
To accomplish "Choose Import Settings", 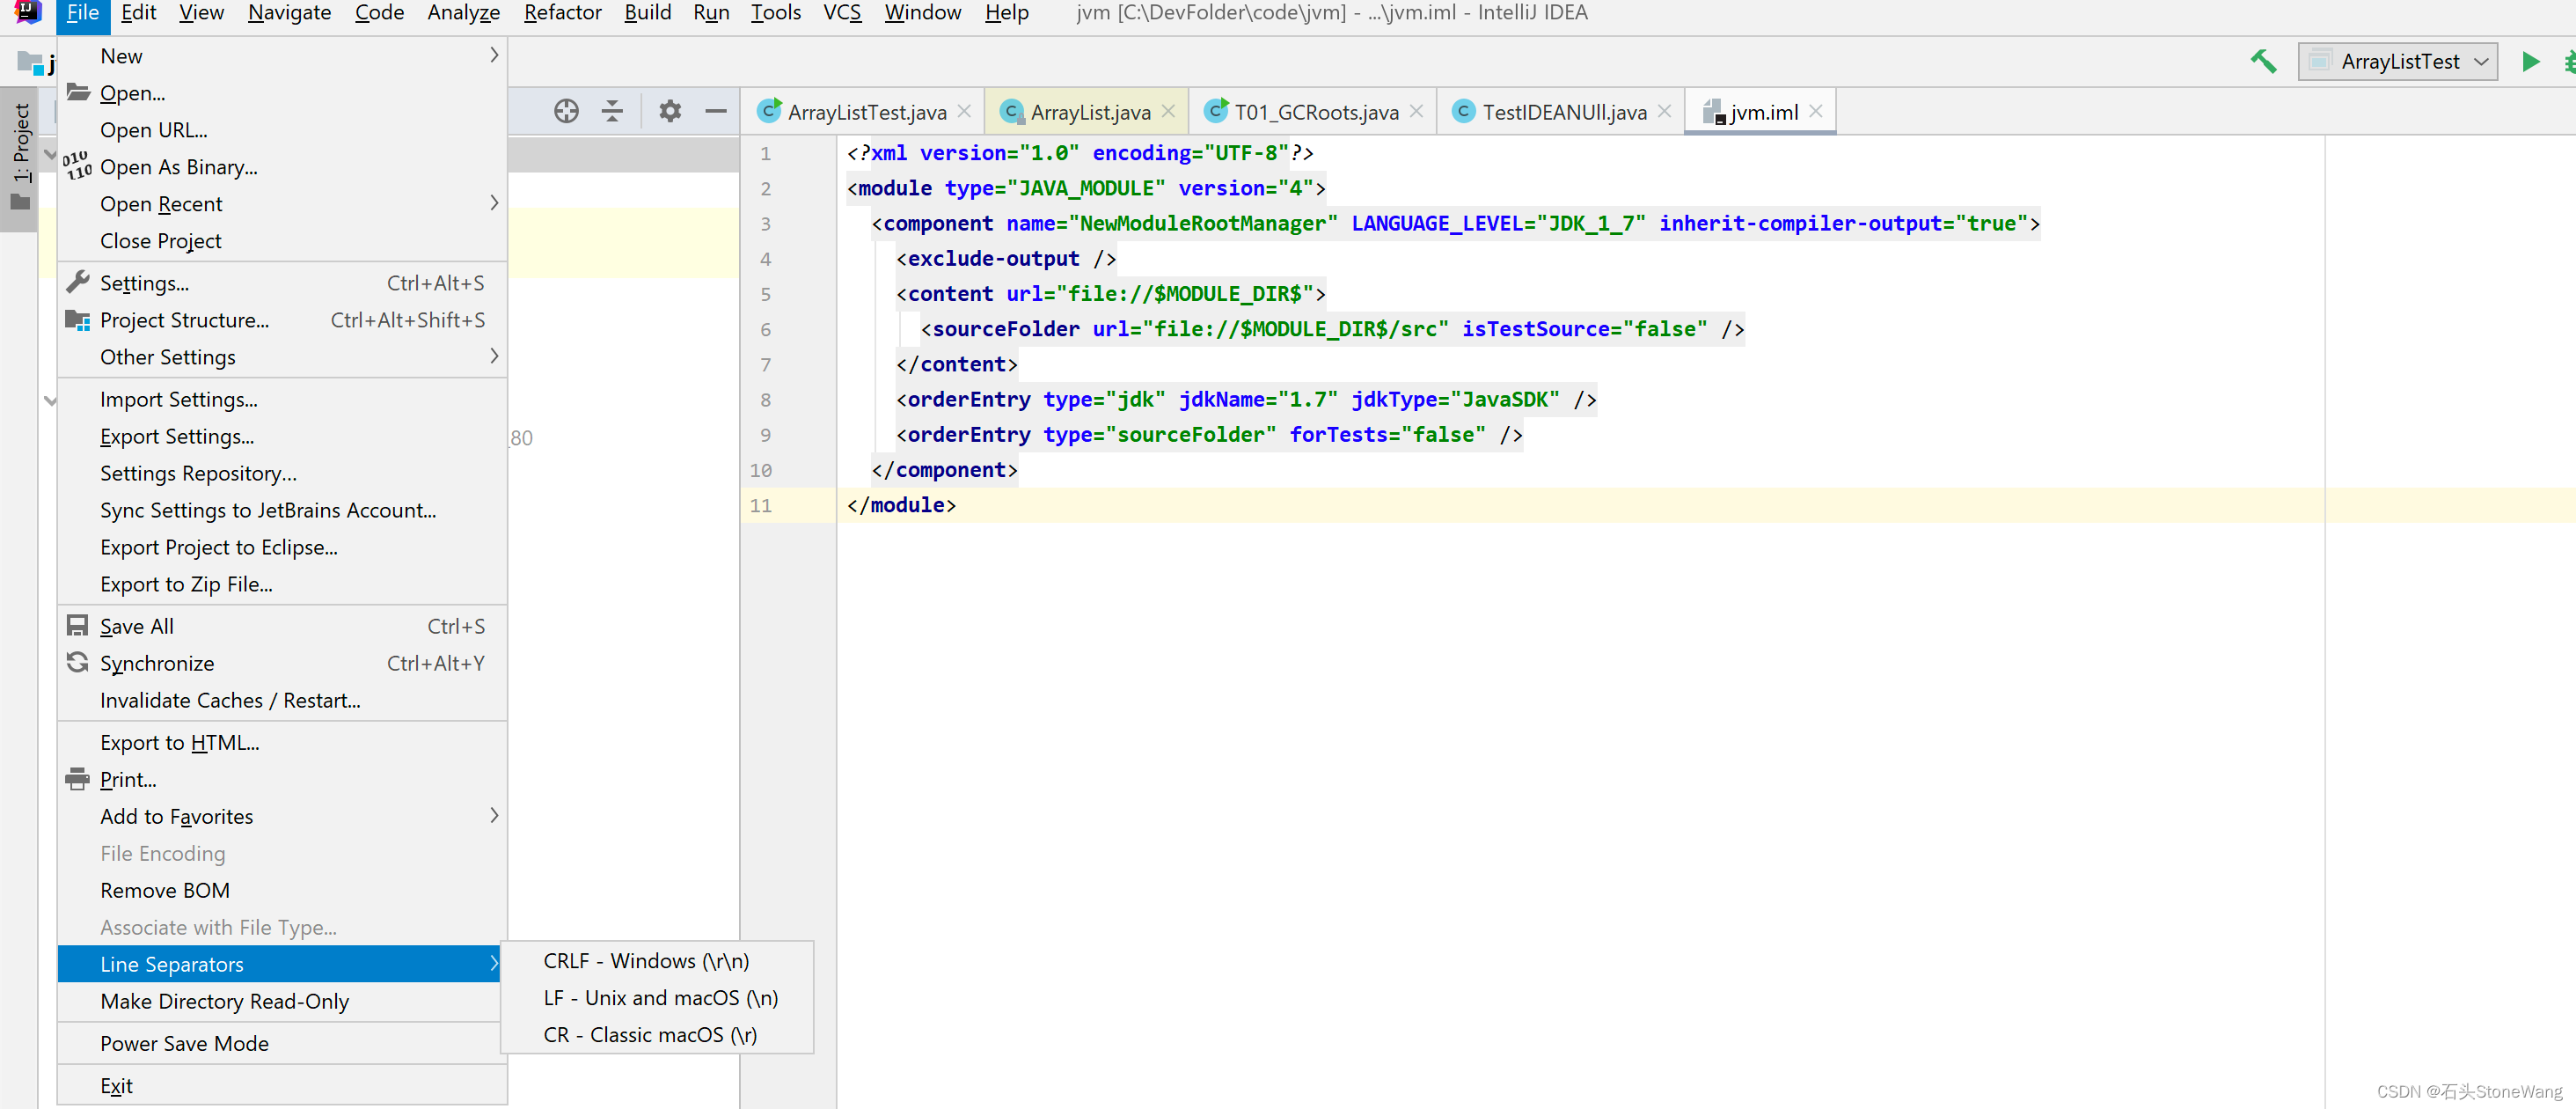I will click(282, 399).
